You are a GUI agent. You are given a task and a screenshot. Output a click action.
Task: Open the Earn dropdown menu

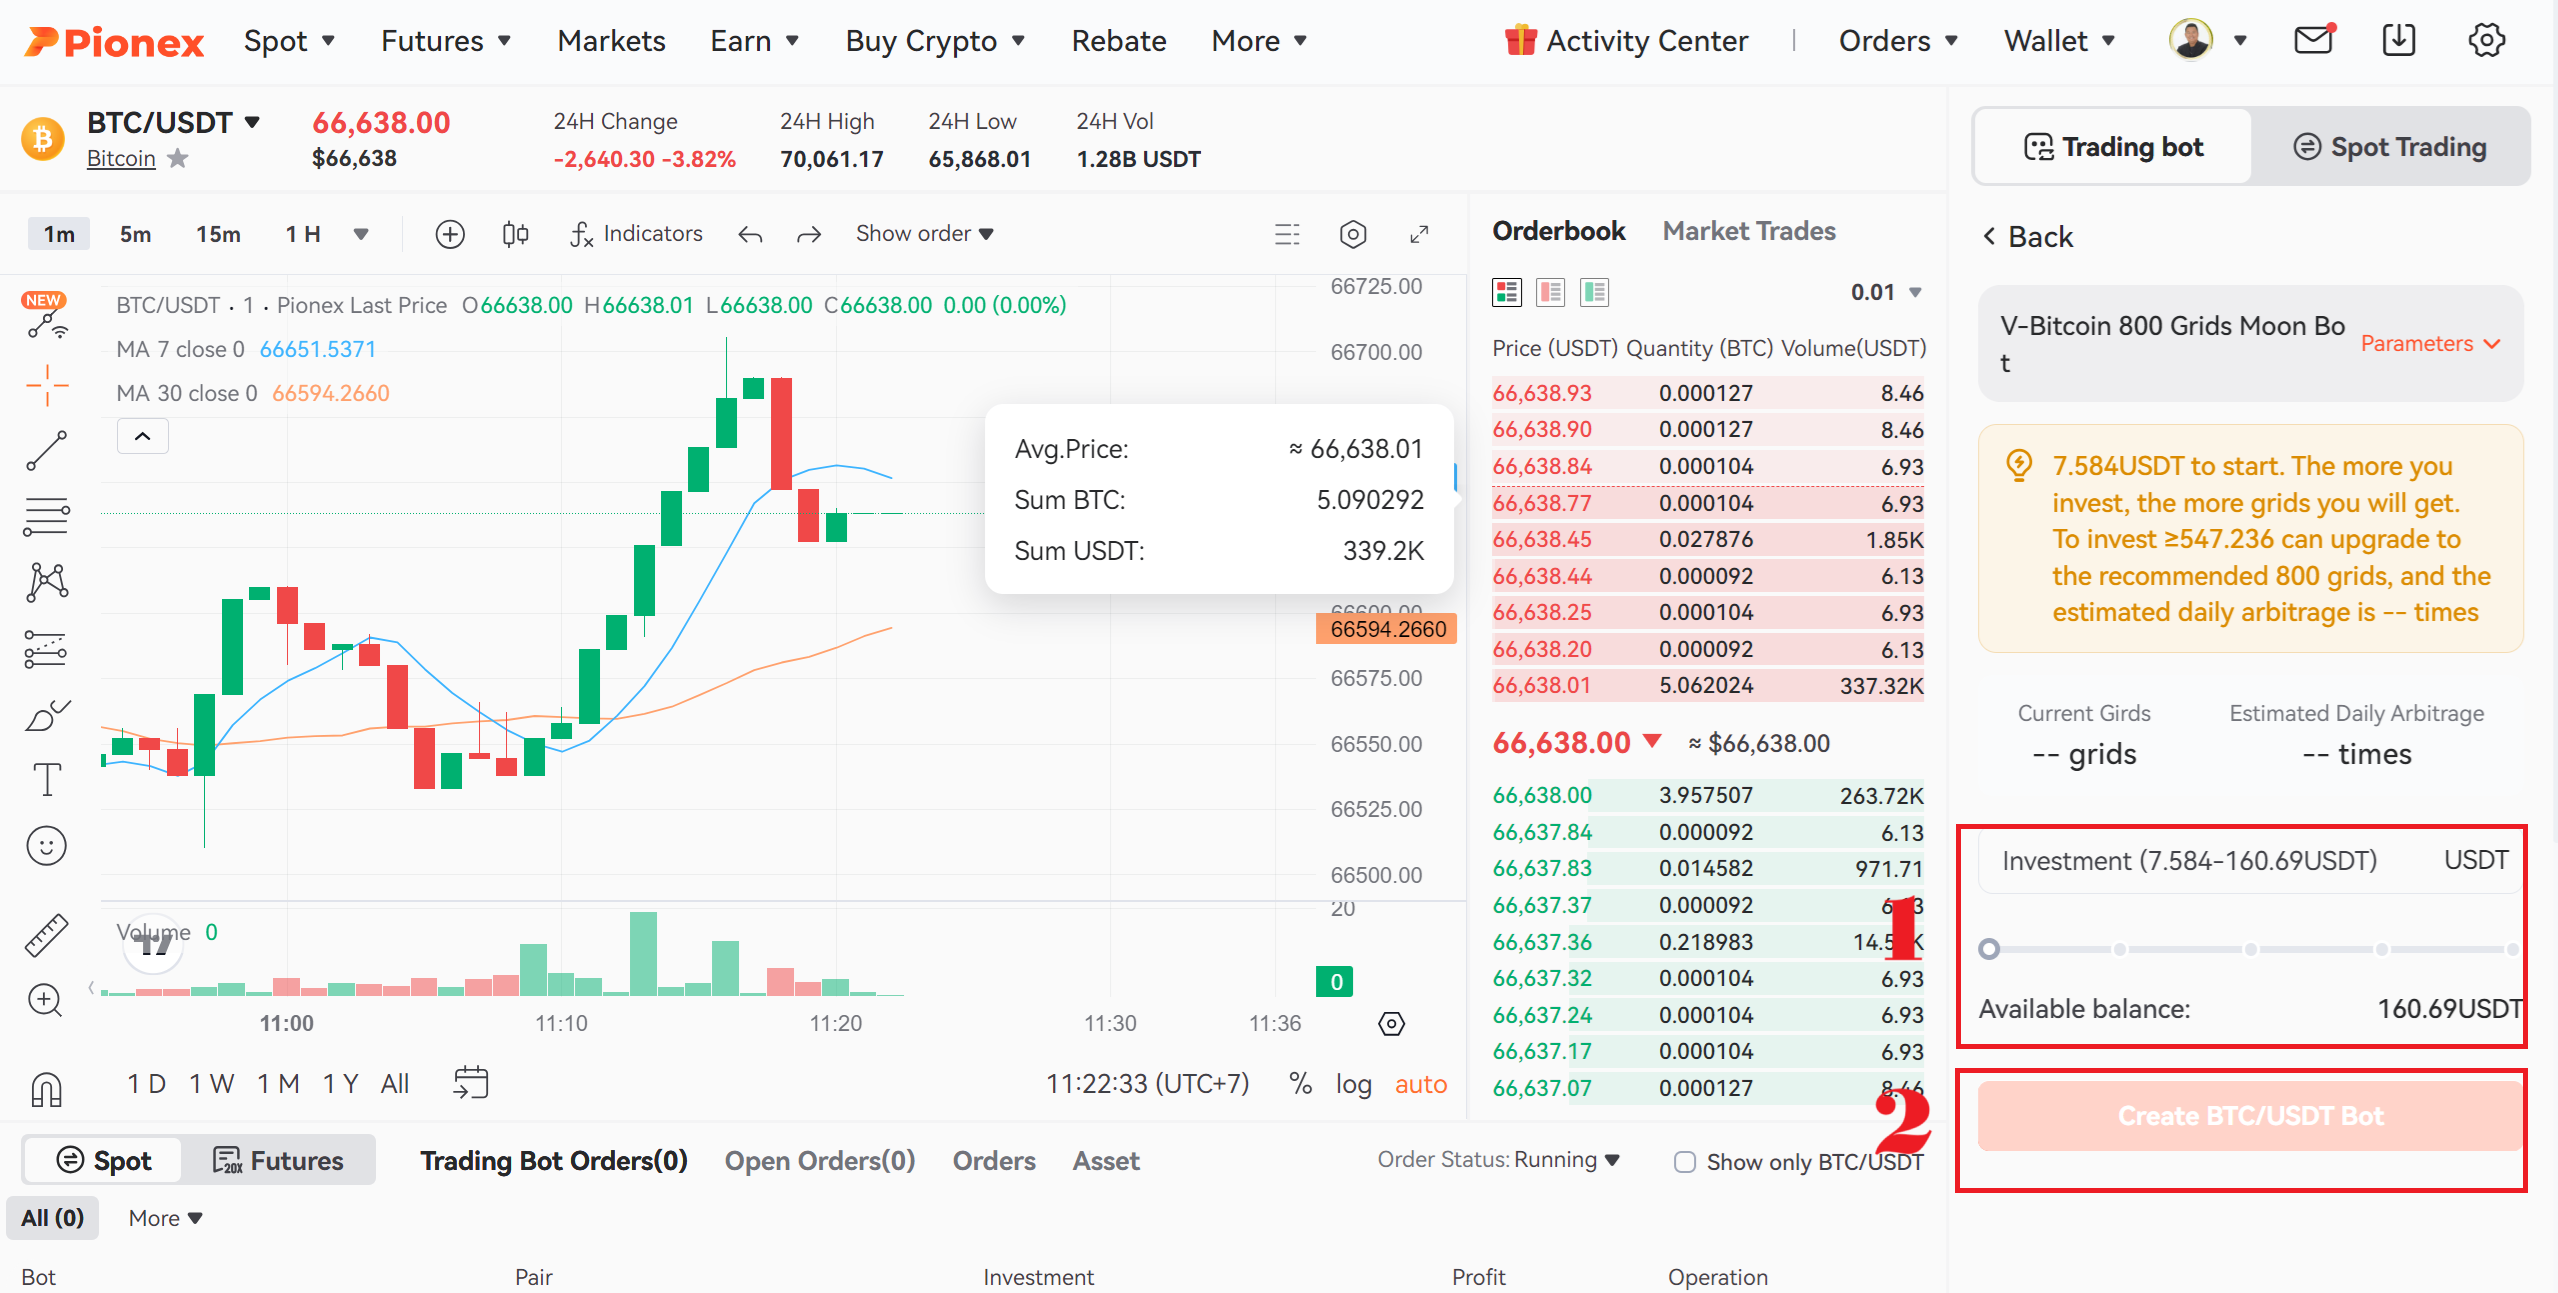[x=755, y=41]
